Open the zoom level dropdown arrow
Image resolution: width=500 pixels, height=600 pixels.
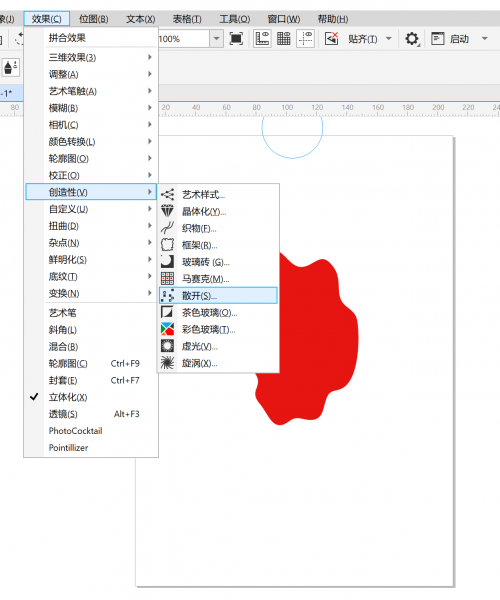pyautogui.click(x=217, y=39)
